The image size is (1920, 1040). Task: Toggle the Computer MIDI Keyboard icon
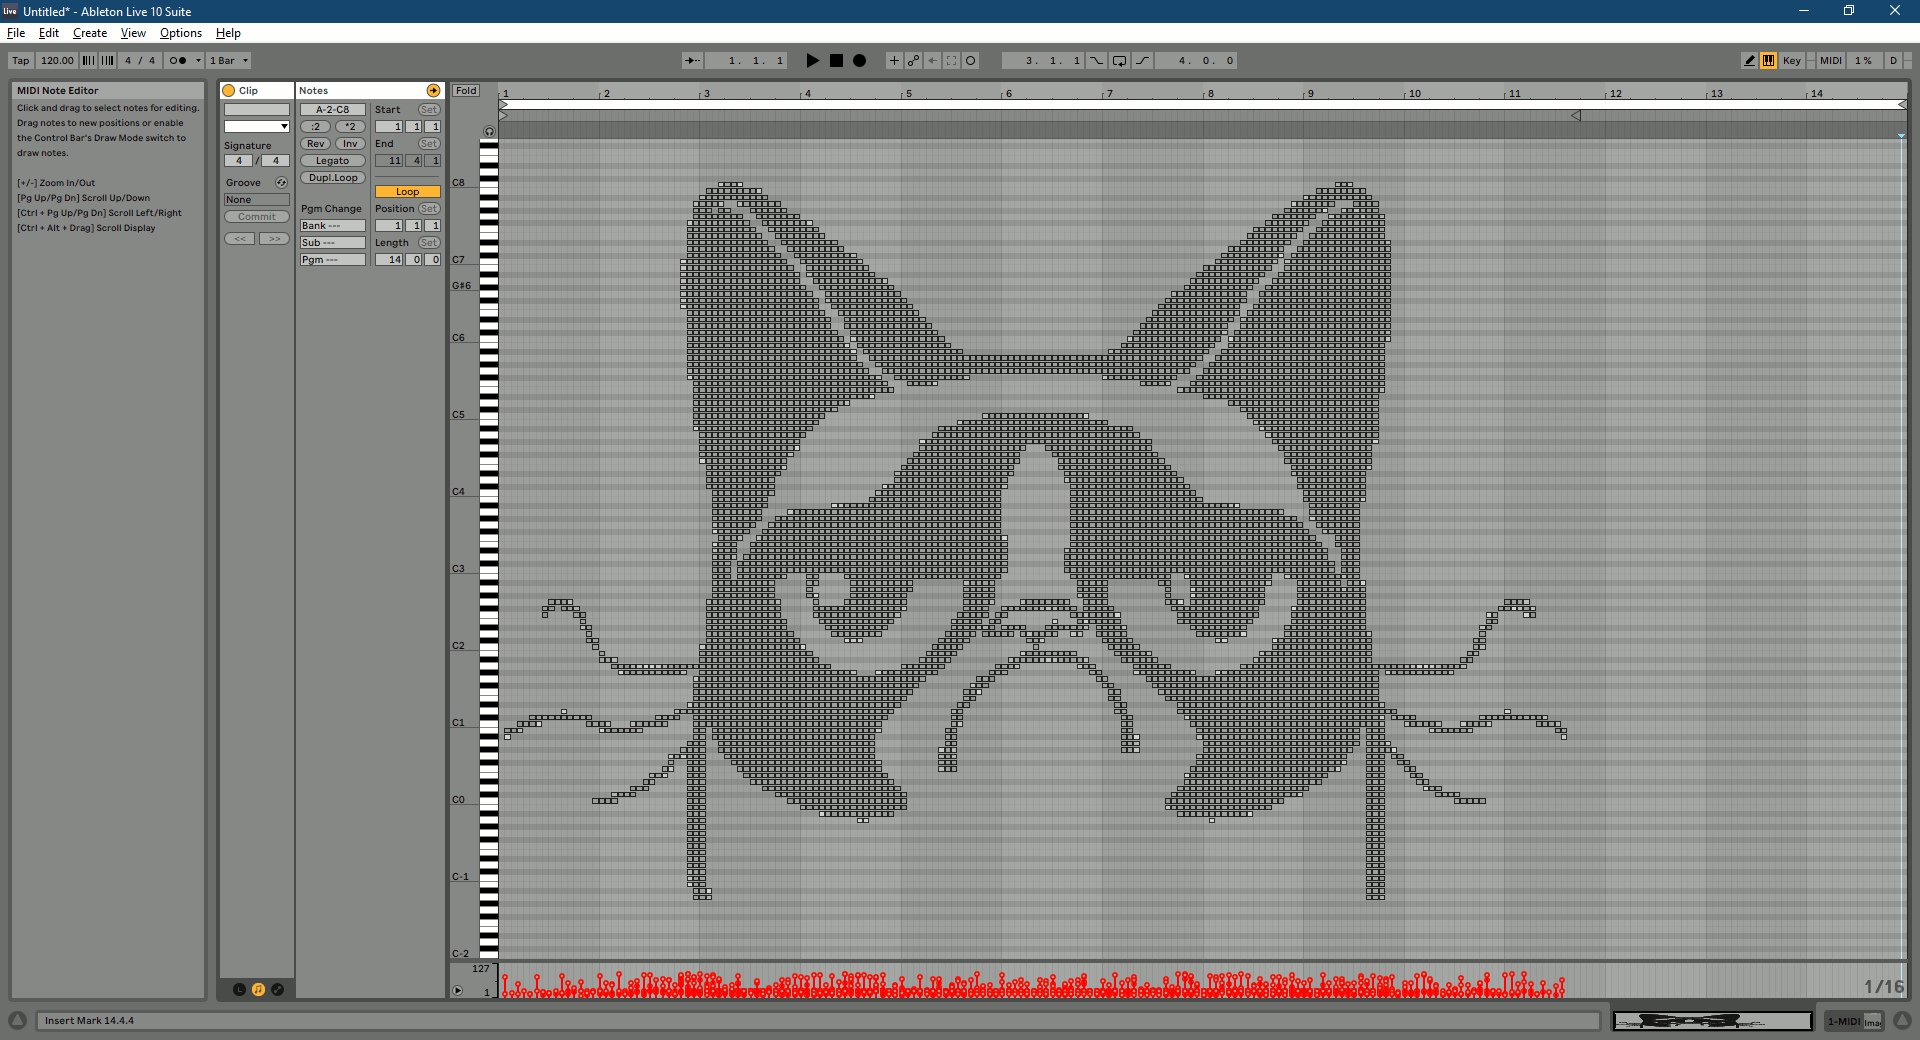pyautogui.click(x=1768, y=61)
